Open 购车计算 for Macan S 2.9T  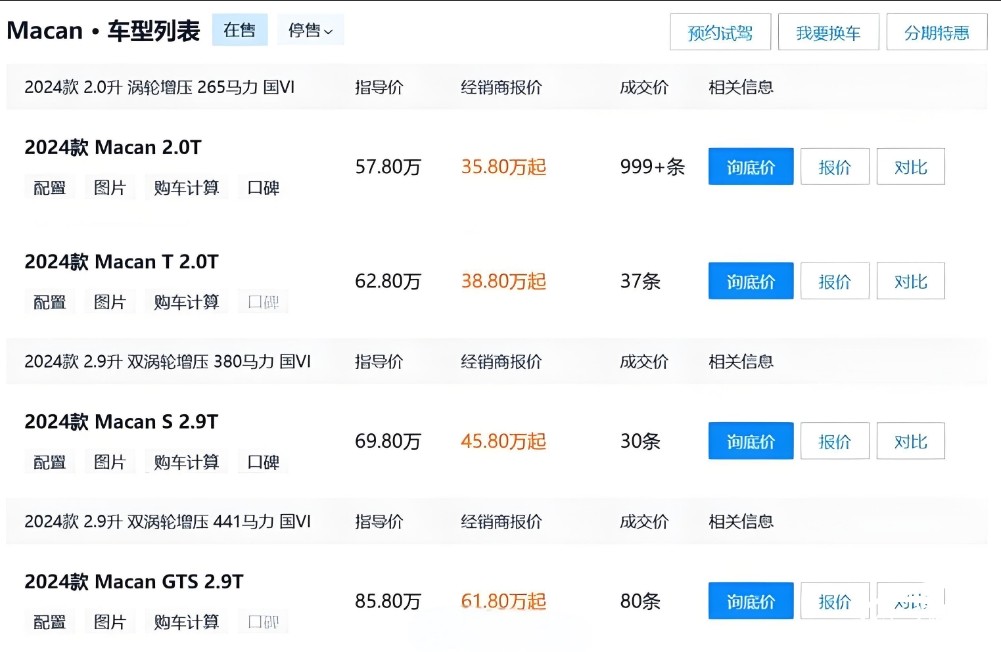point(186,462)
